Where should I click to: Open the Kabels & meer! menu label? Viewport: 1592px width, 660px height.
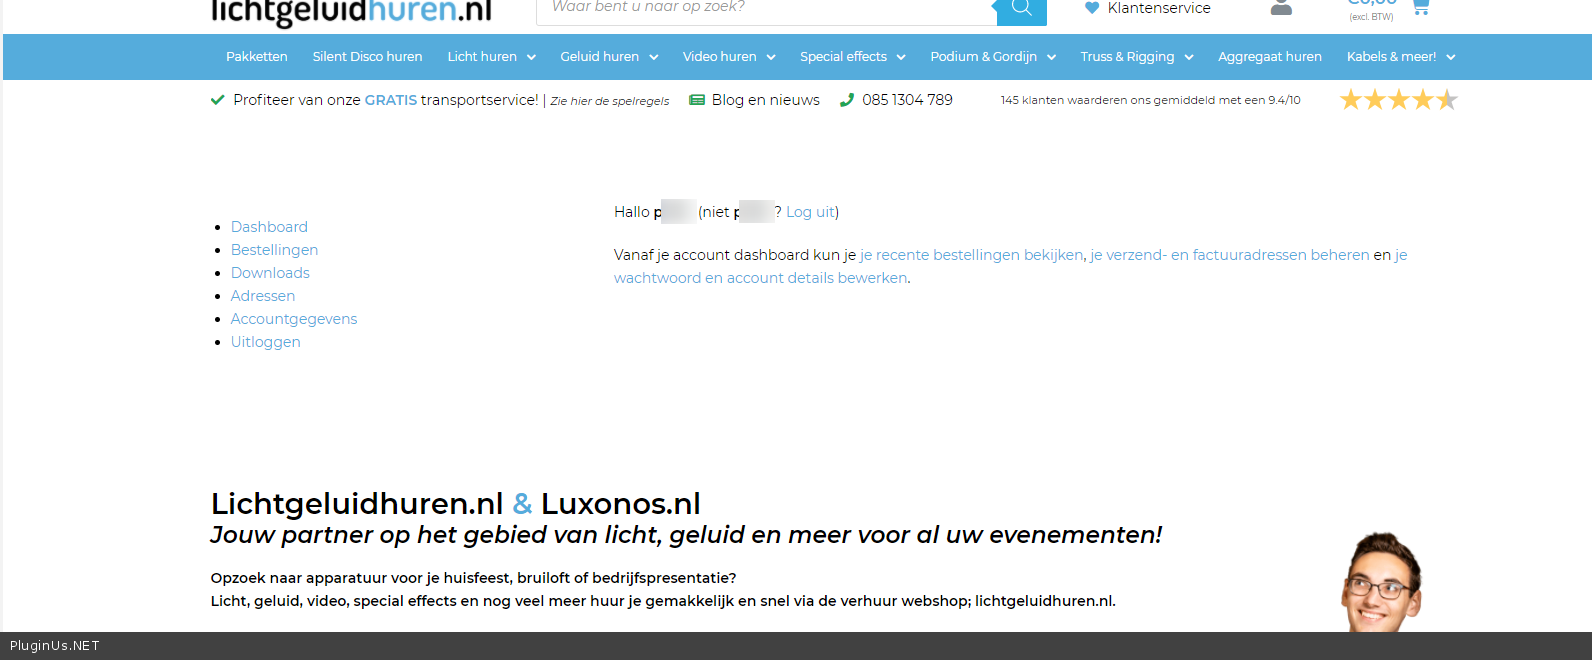(x=1391, y=57)
